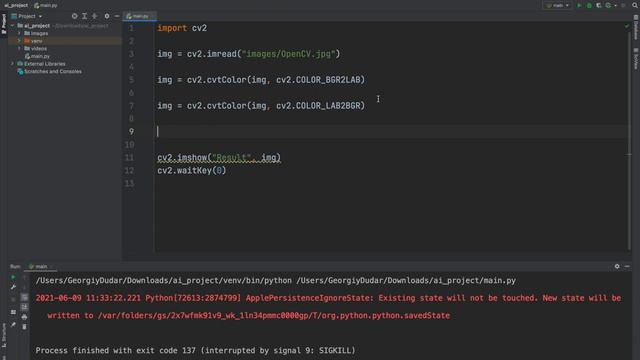Open the SciView tool window
Image resolution: width=640 pixels, height=360 pixels.
(636, 58)
